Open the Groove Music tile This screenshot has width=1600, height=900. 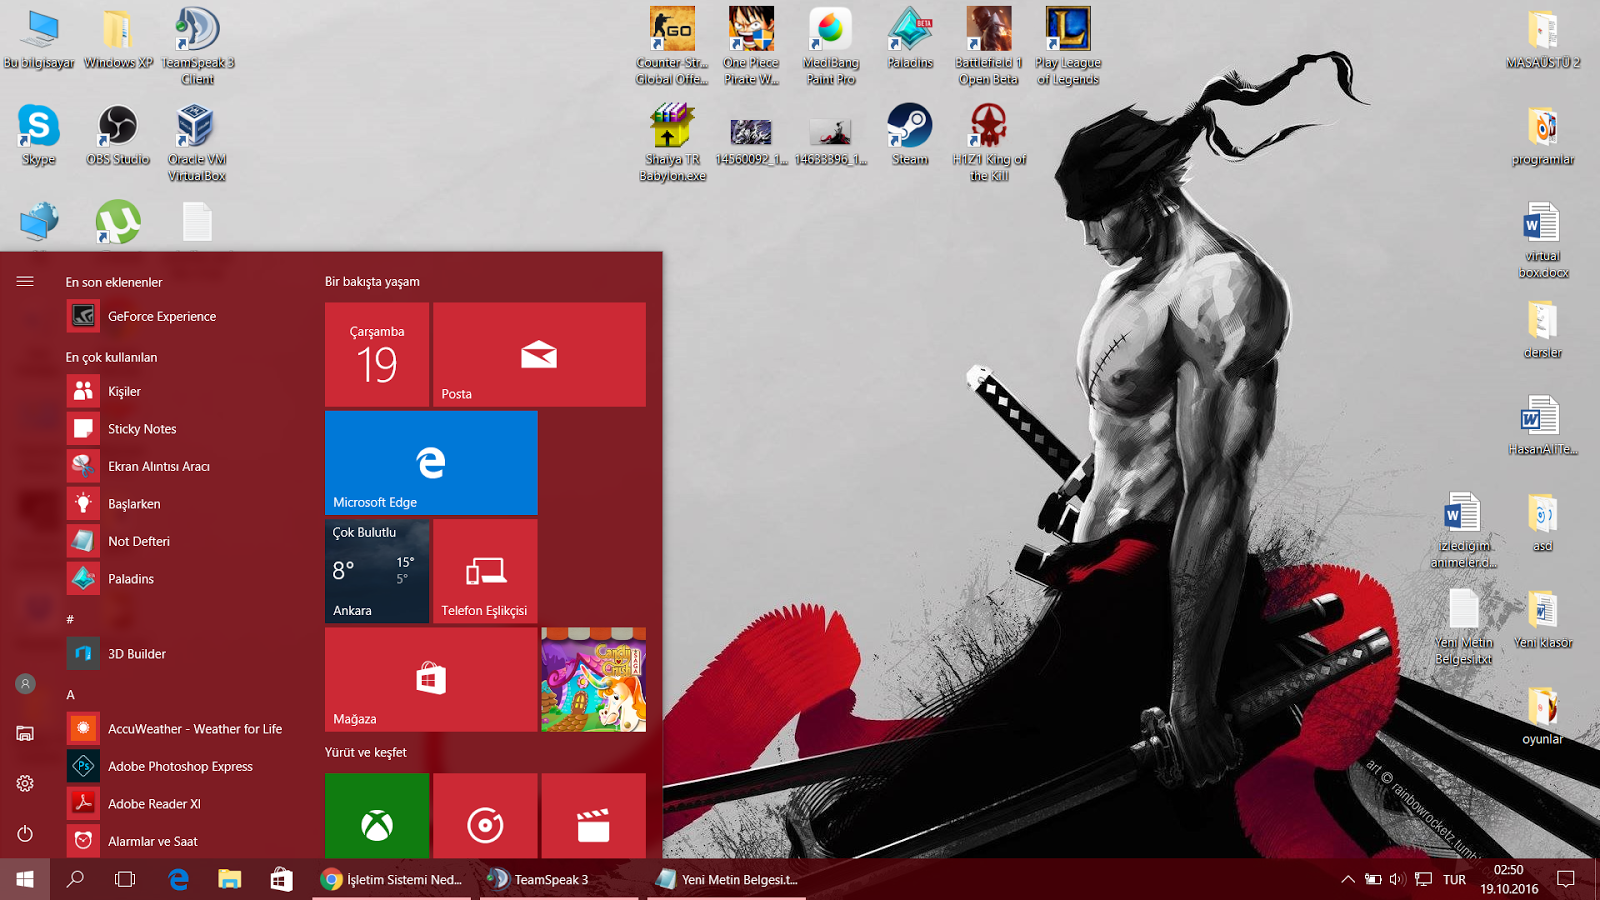click(485, 816)
